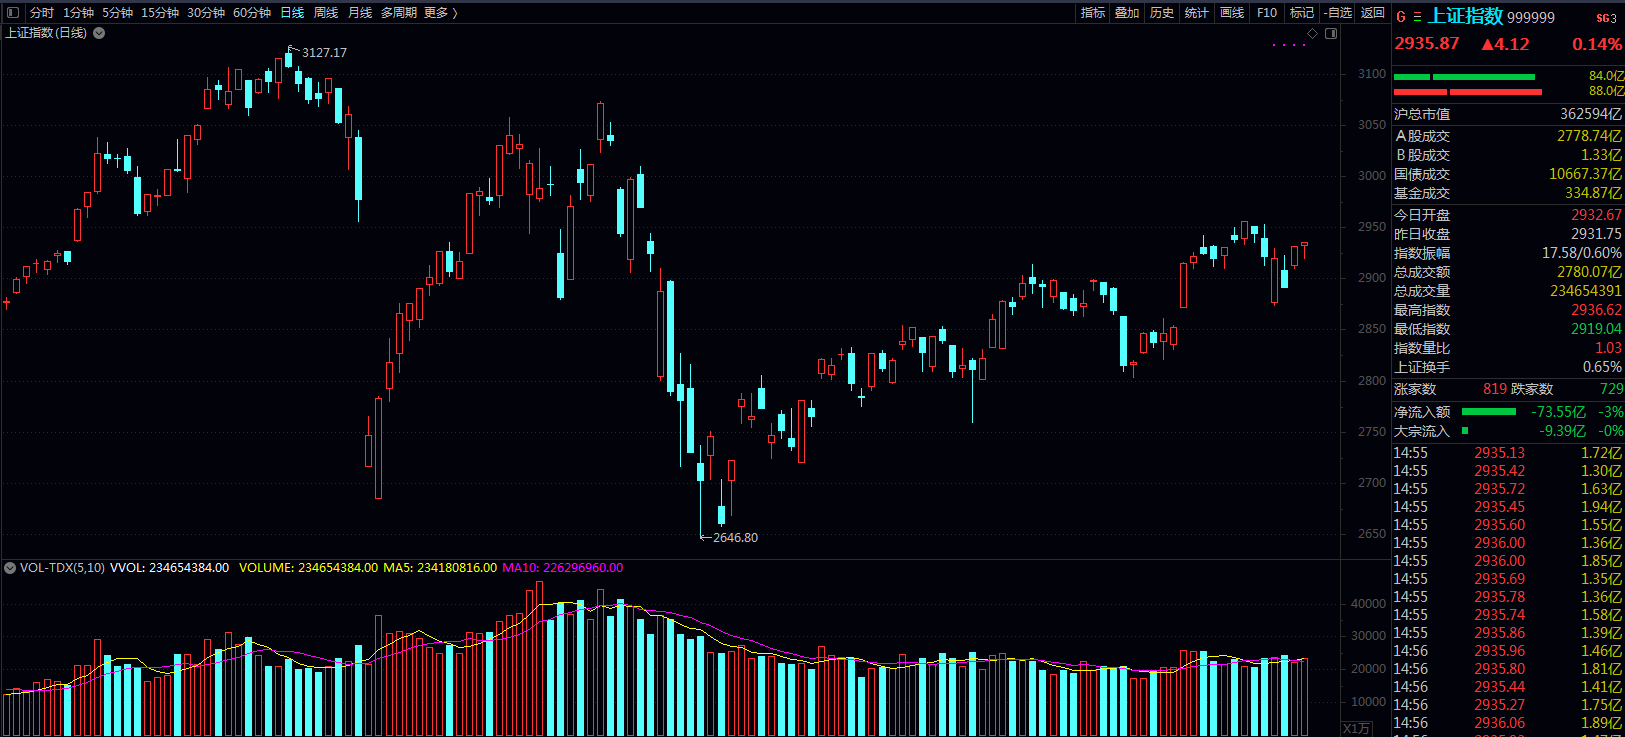
Task: Switch to 分时 intraday view
Action: coord(42,13)
